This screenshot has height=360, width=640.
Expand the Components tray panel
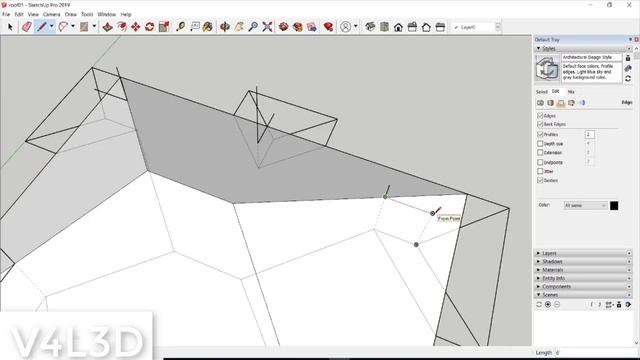pyautogui.click(x=583, y=287)
